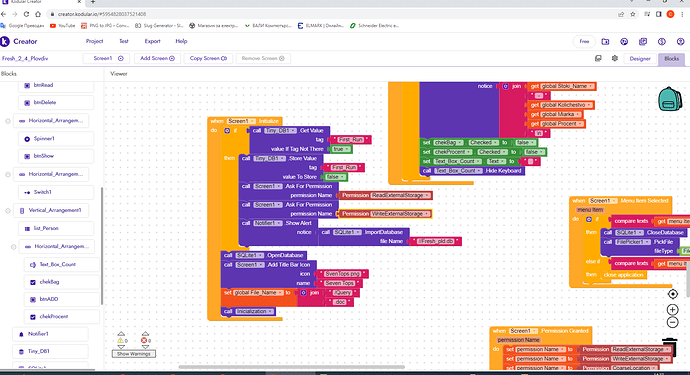Zoom in with the plus icon

672,310
